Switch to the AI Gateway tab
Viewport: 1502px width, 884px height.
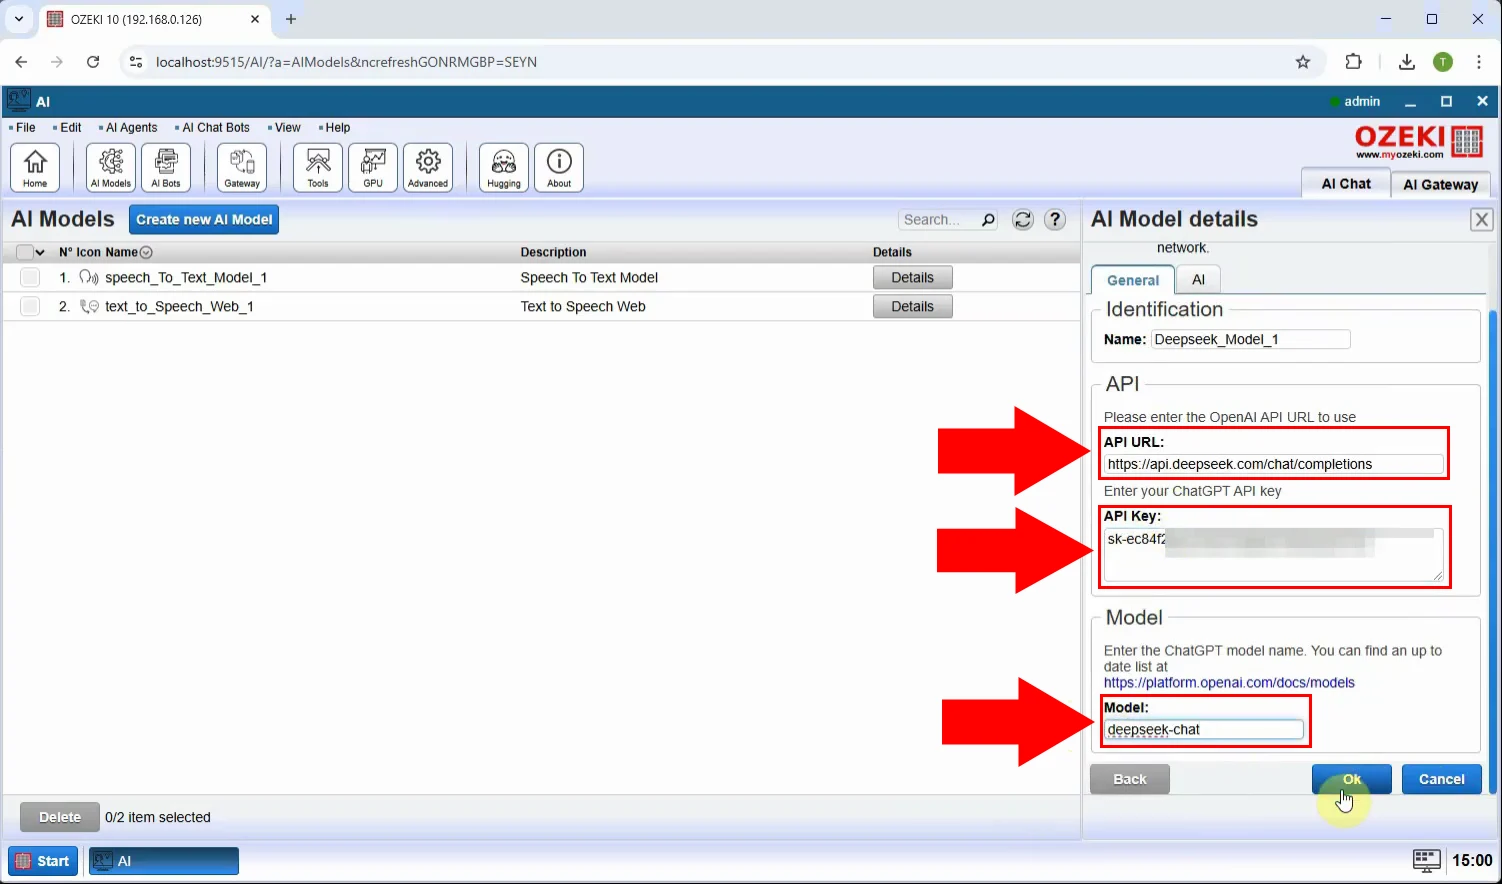[x=1440, y=184]
